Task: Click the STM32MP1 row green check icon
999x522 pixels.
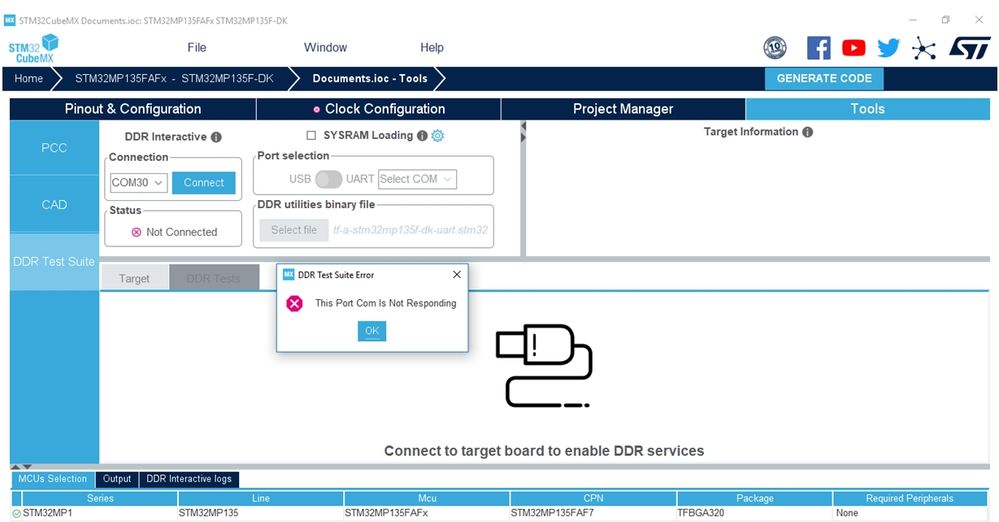Action: pyautogui.click(x=17, y=513)
